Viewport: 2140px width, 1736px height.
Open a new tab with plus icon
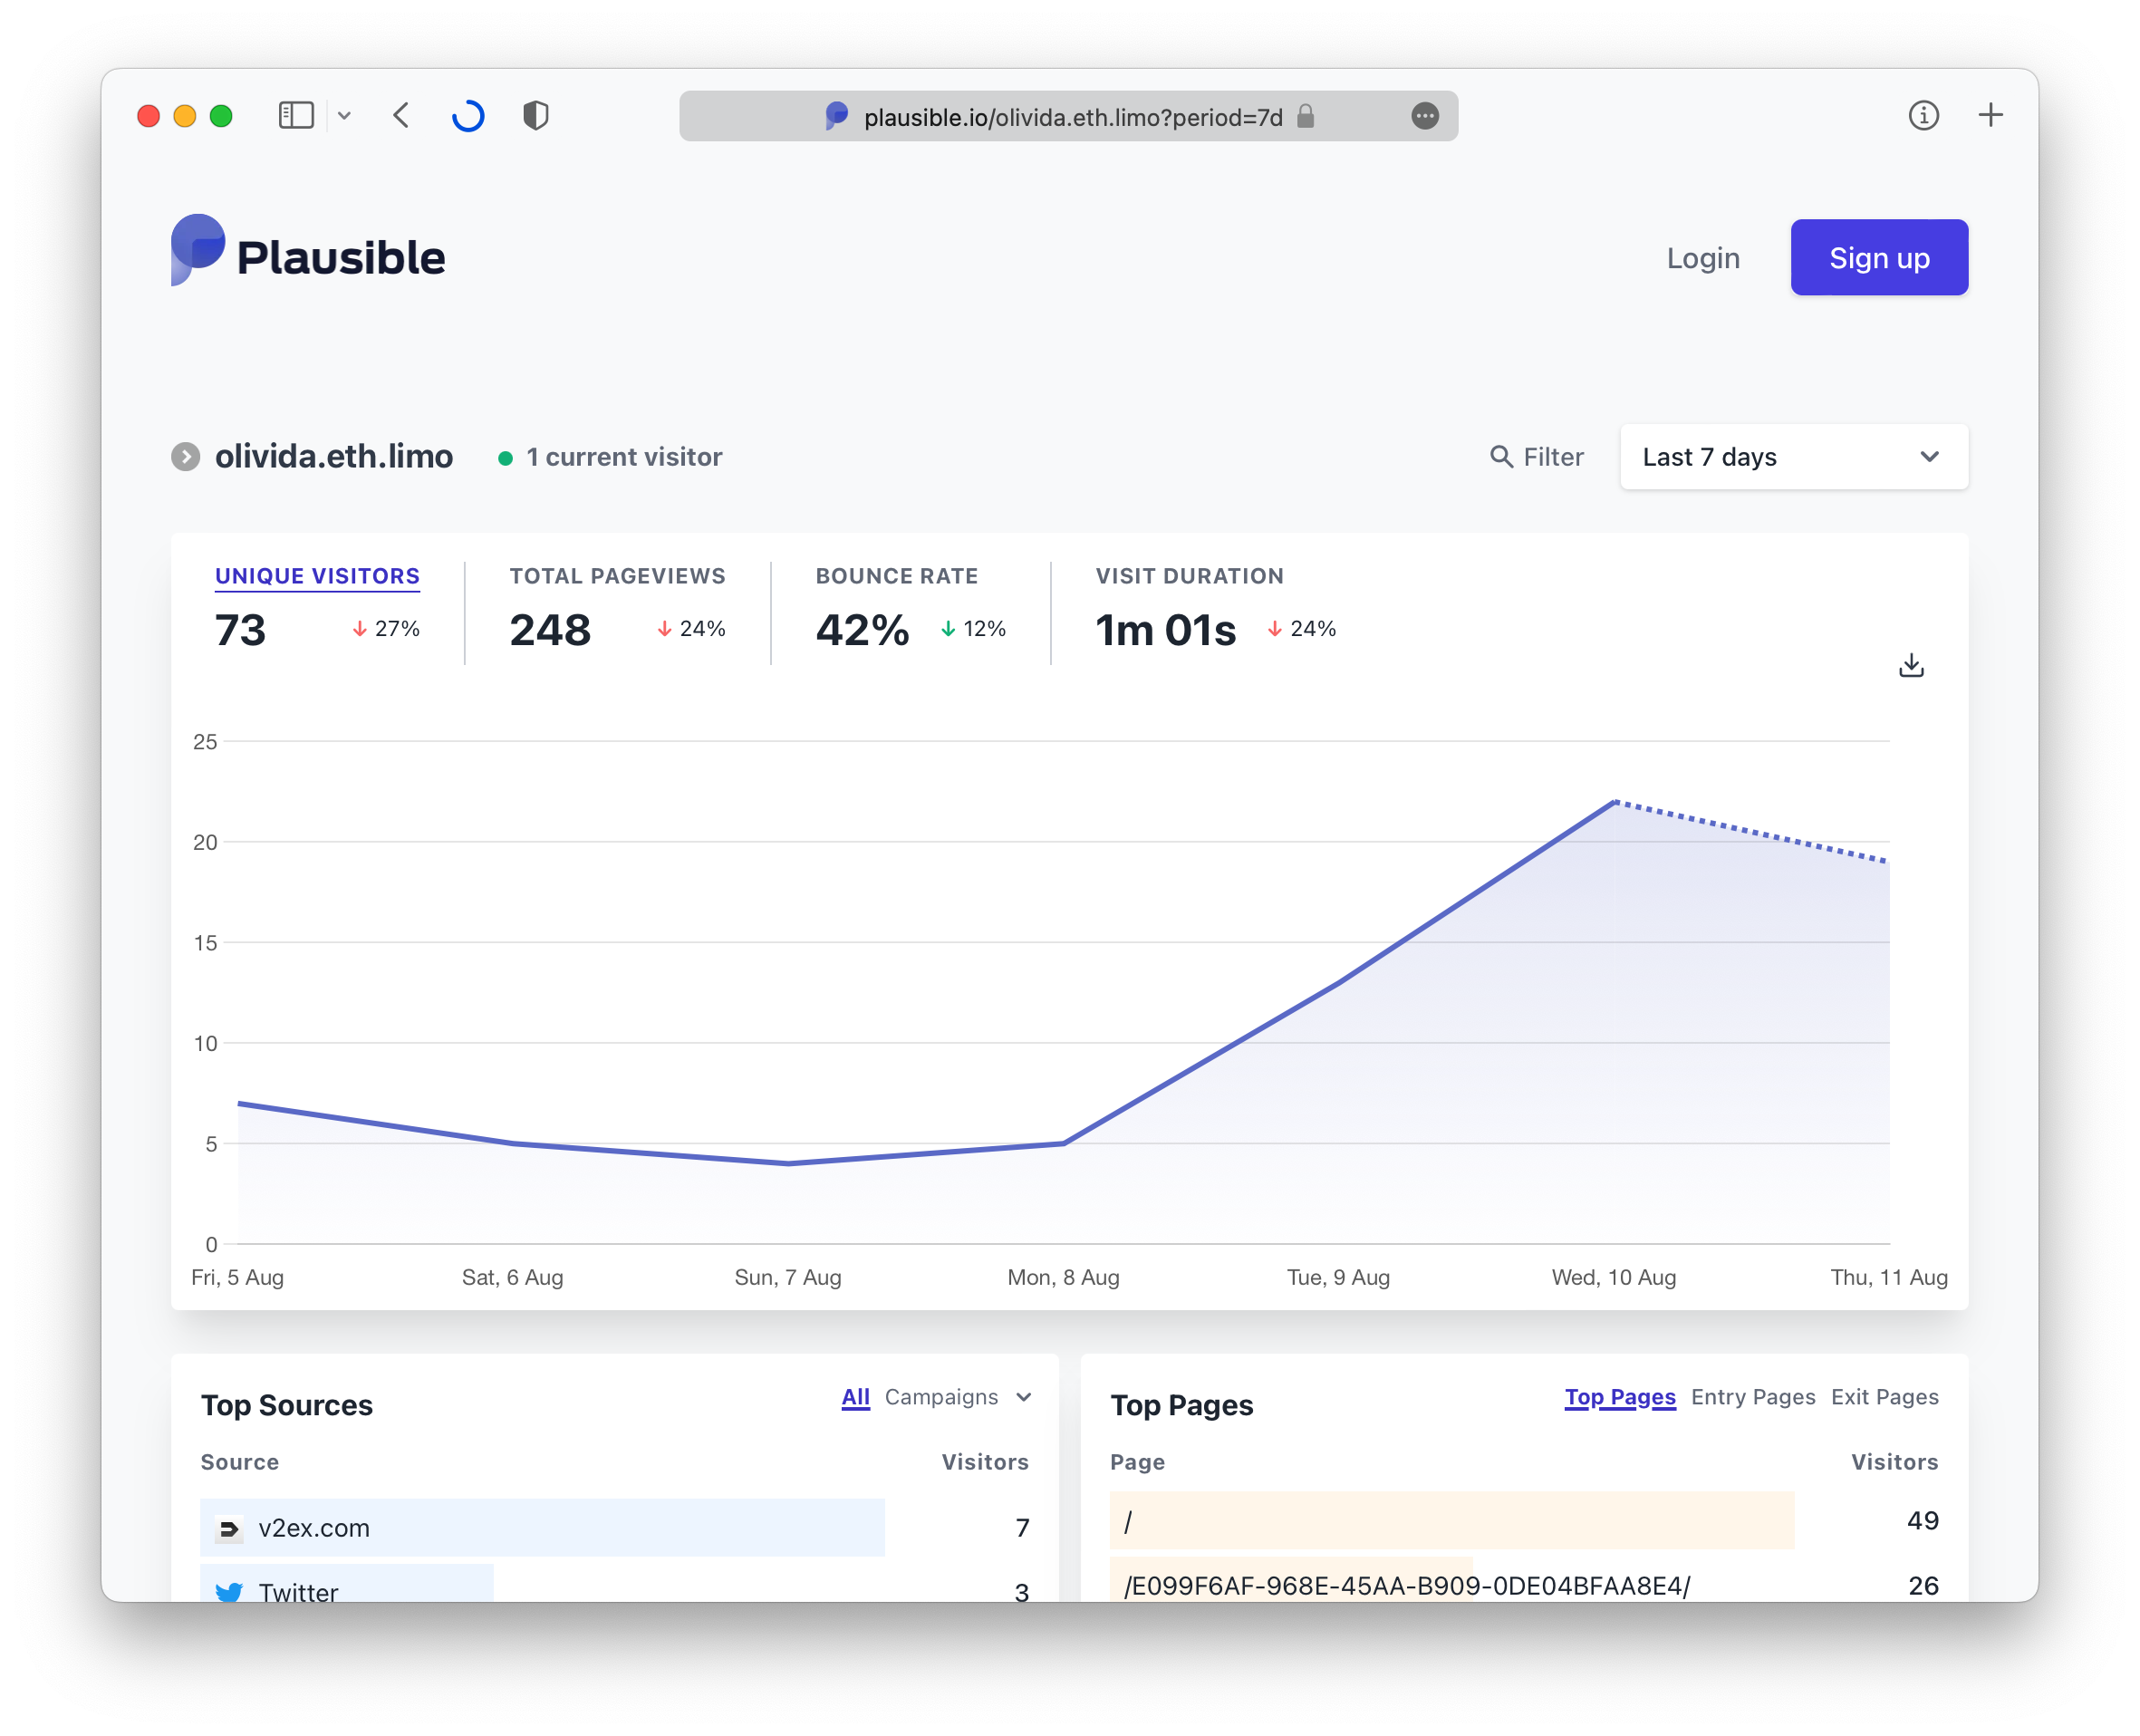click(1990, 116)
